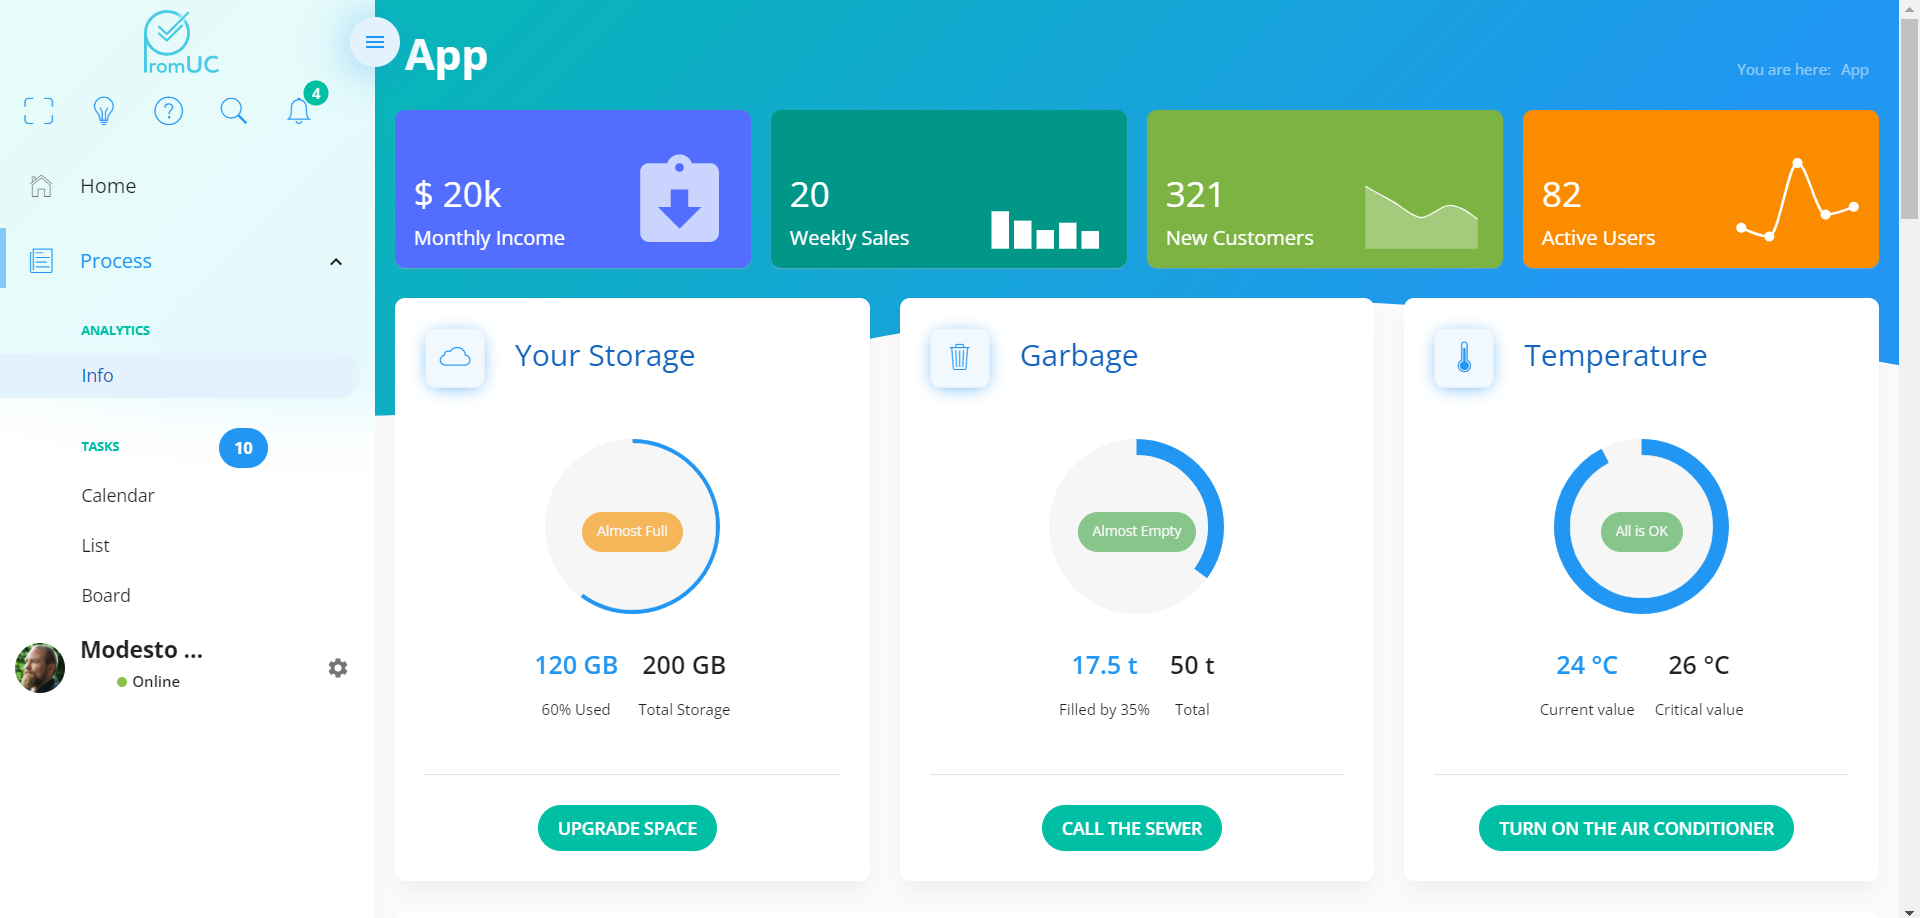Toggle the sidebar with hamburger button
Viewport: 1920px width, 918px height.
(x=375, y=42)
